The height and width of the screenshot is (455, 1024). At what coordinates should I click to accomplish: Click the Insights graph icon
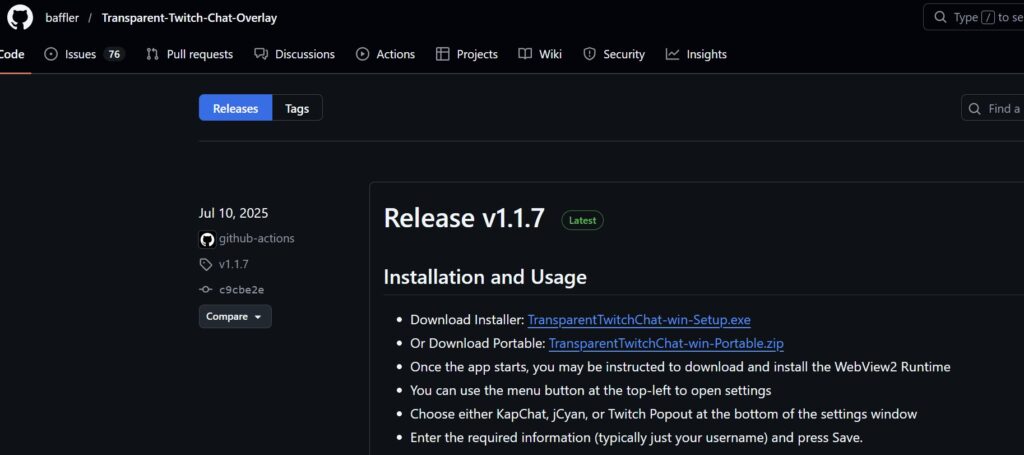coord(673,54)
